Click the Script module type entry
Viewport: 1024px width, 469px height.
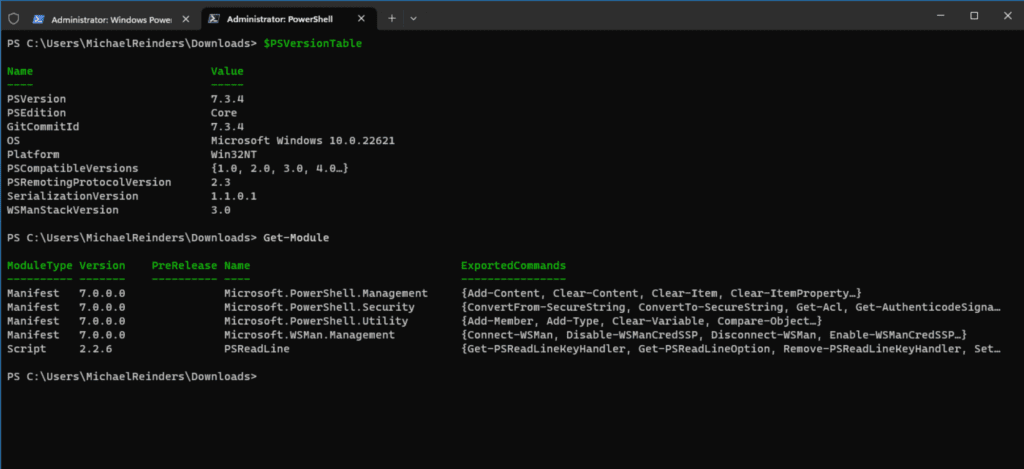(27, 349)
